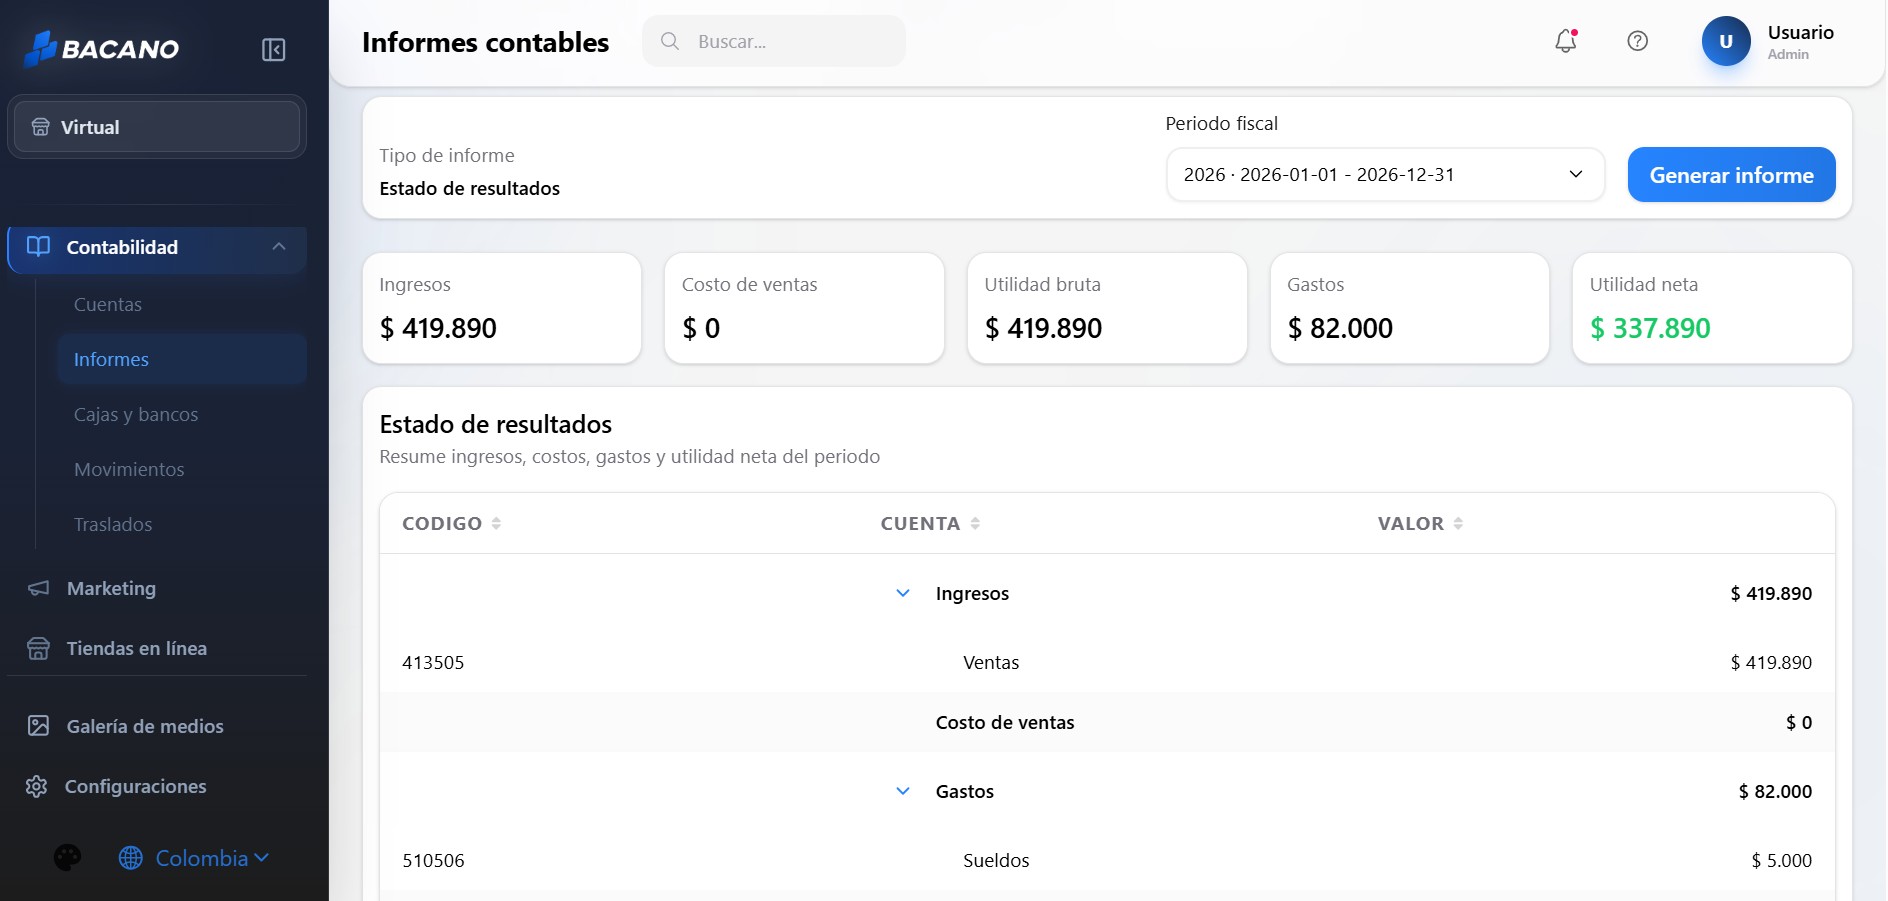Click the Contabilidad book icon

(x=38, y=247)
